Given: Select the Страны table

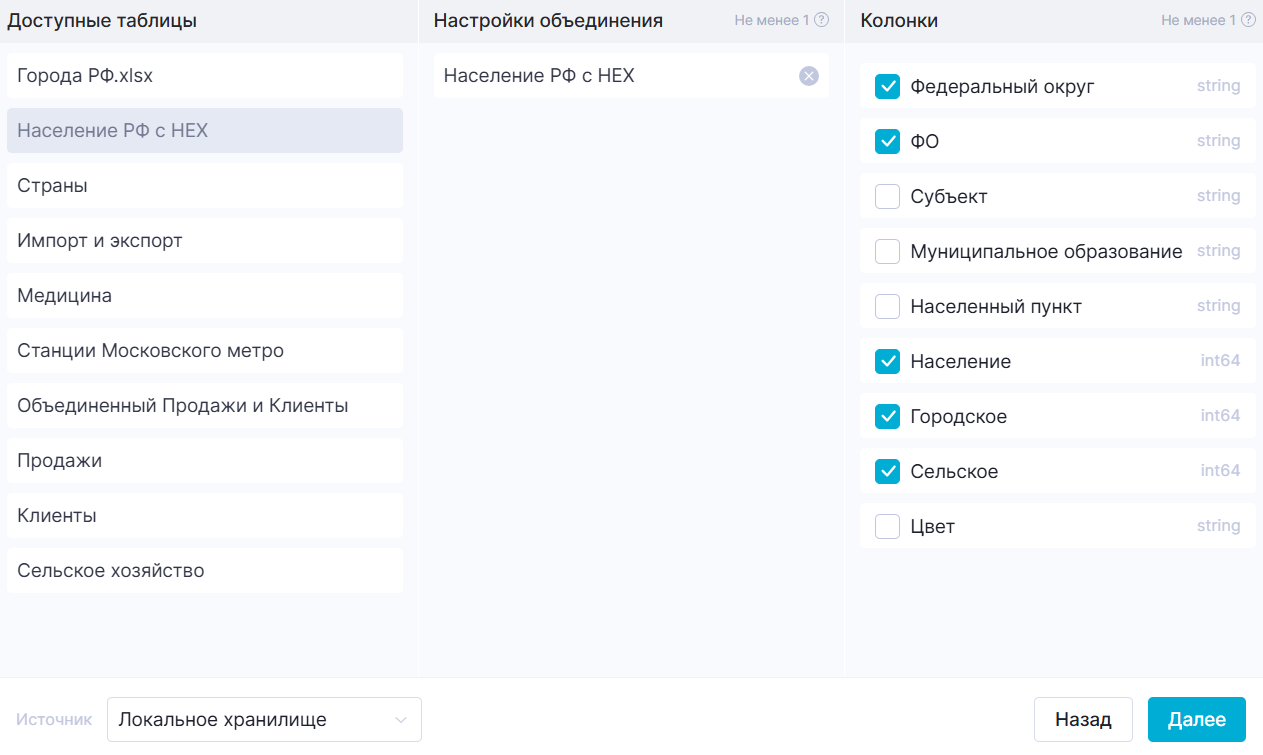Looking at the screenshot, I should [x=204, y=186].
